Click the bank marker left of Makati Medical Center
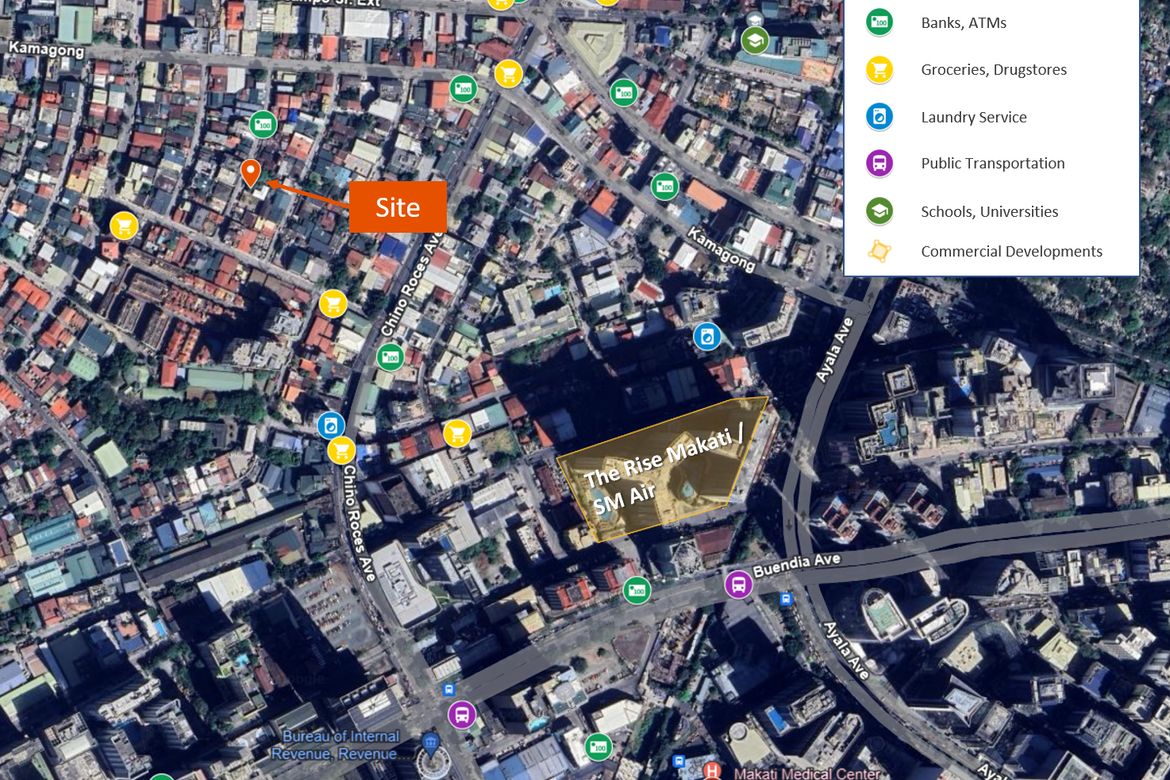The image size is (1170, 780). click(x=598, y=746)
